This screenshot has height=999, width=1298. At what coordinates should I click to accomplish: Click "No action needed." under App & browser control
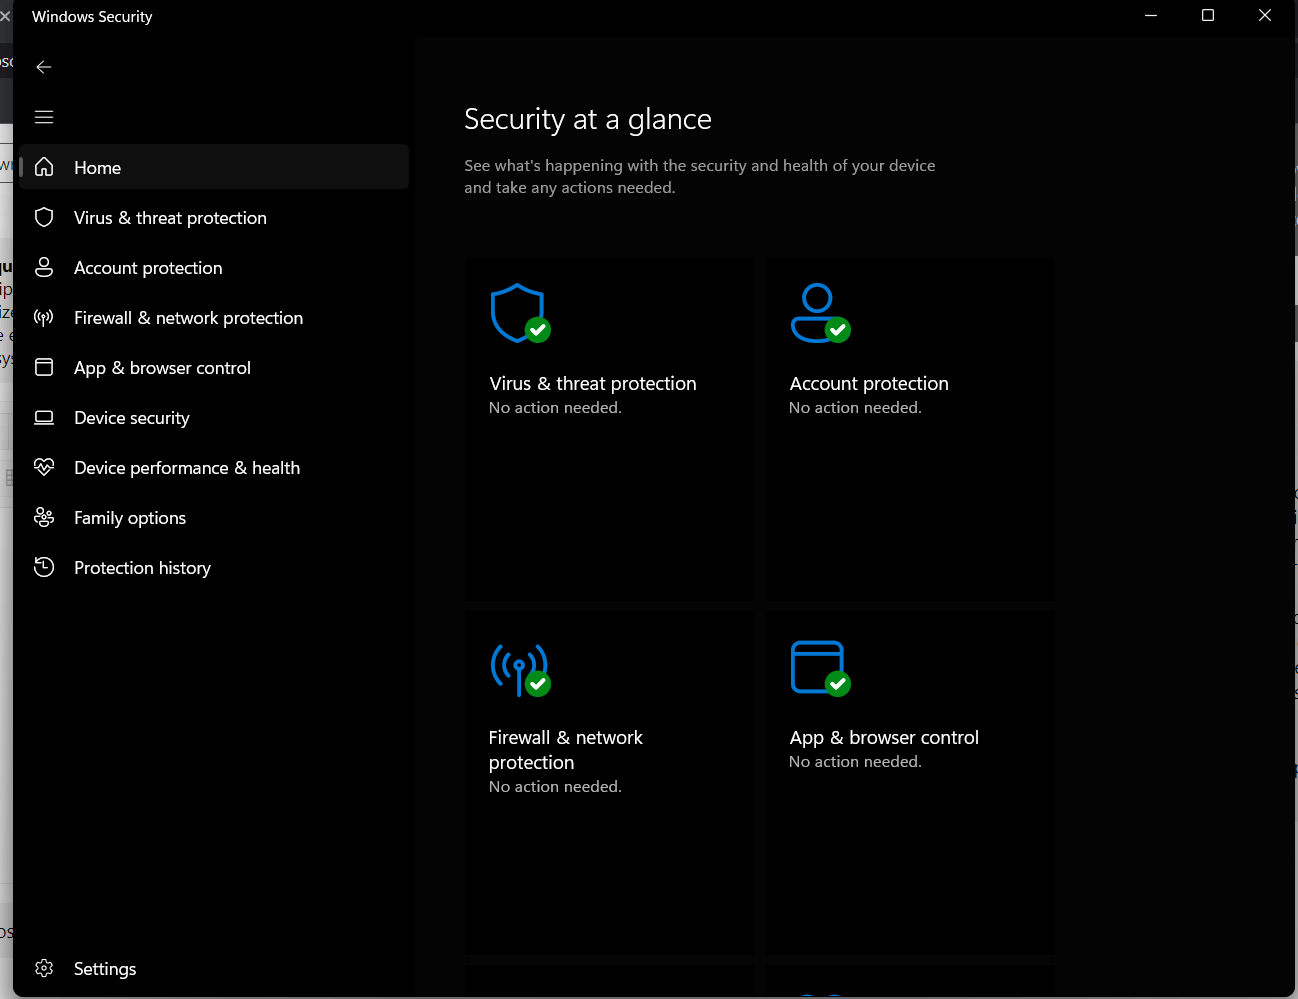tap(855, 761)
